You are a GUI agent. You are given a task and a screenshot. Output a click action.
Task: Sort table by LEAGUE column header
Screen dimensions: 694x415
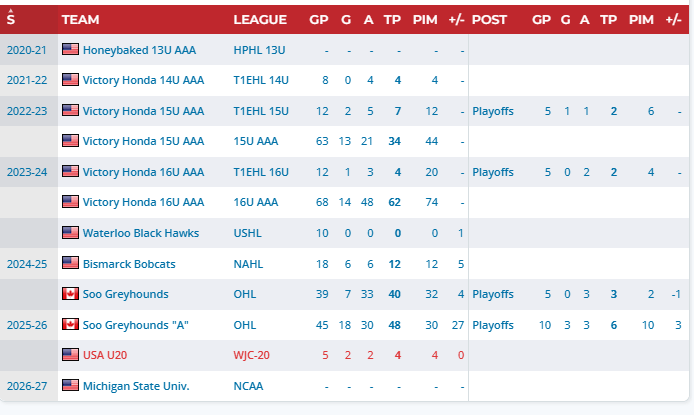click(260, 20)
